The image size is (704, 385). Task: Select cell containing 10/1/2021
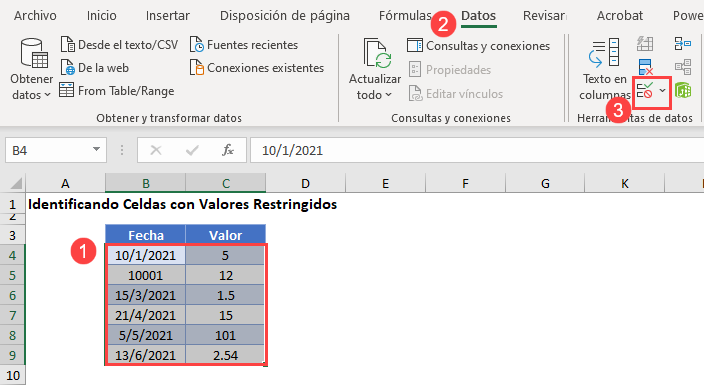pyautogui.click(x=145, y=255)
